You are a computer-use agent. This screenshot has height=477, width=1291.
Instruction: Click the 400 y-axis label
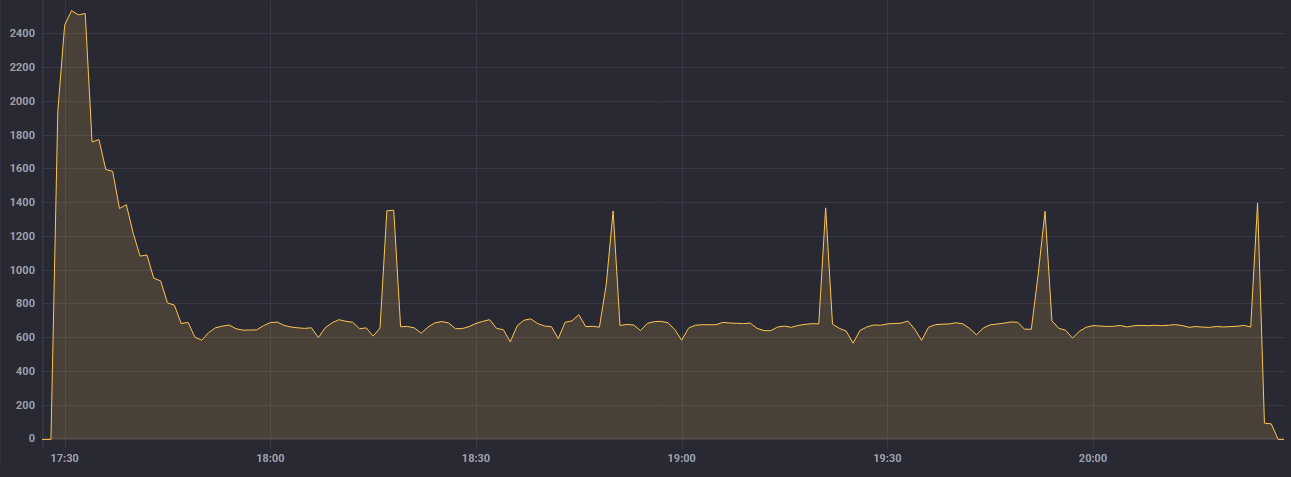25,372
